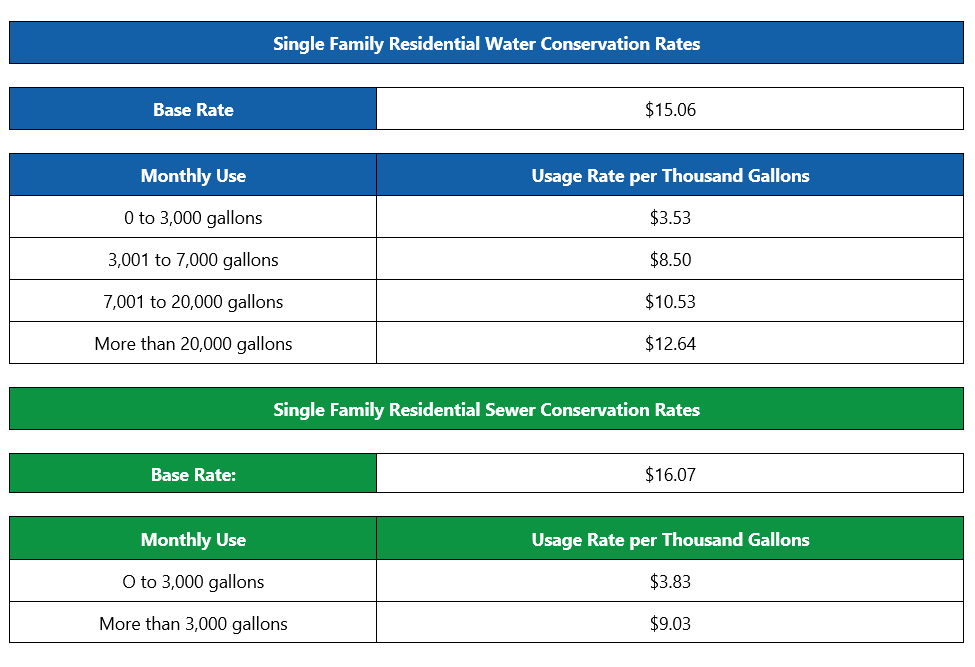Select the green sewer Base Rate: label cell
Screen dimensions: 975x667
coord(193,475)
